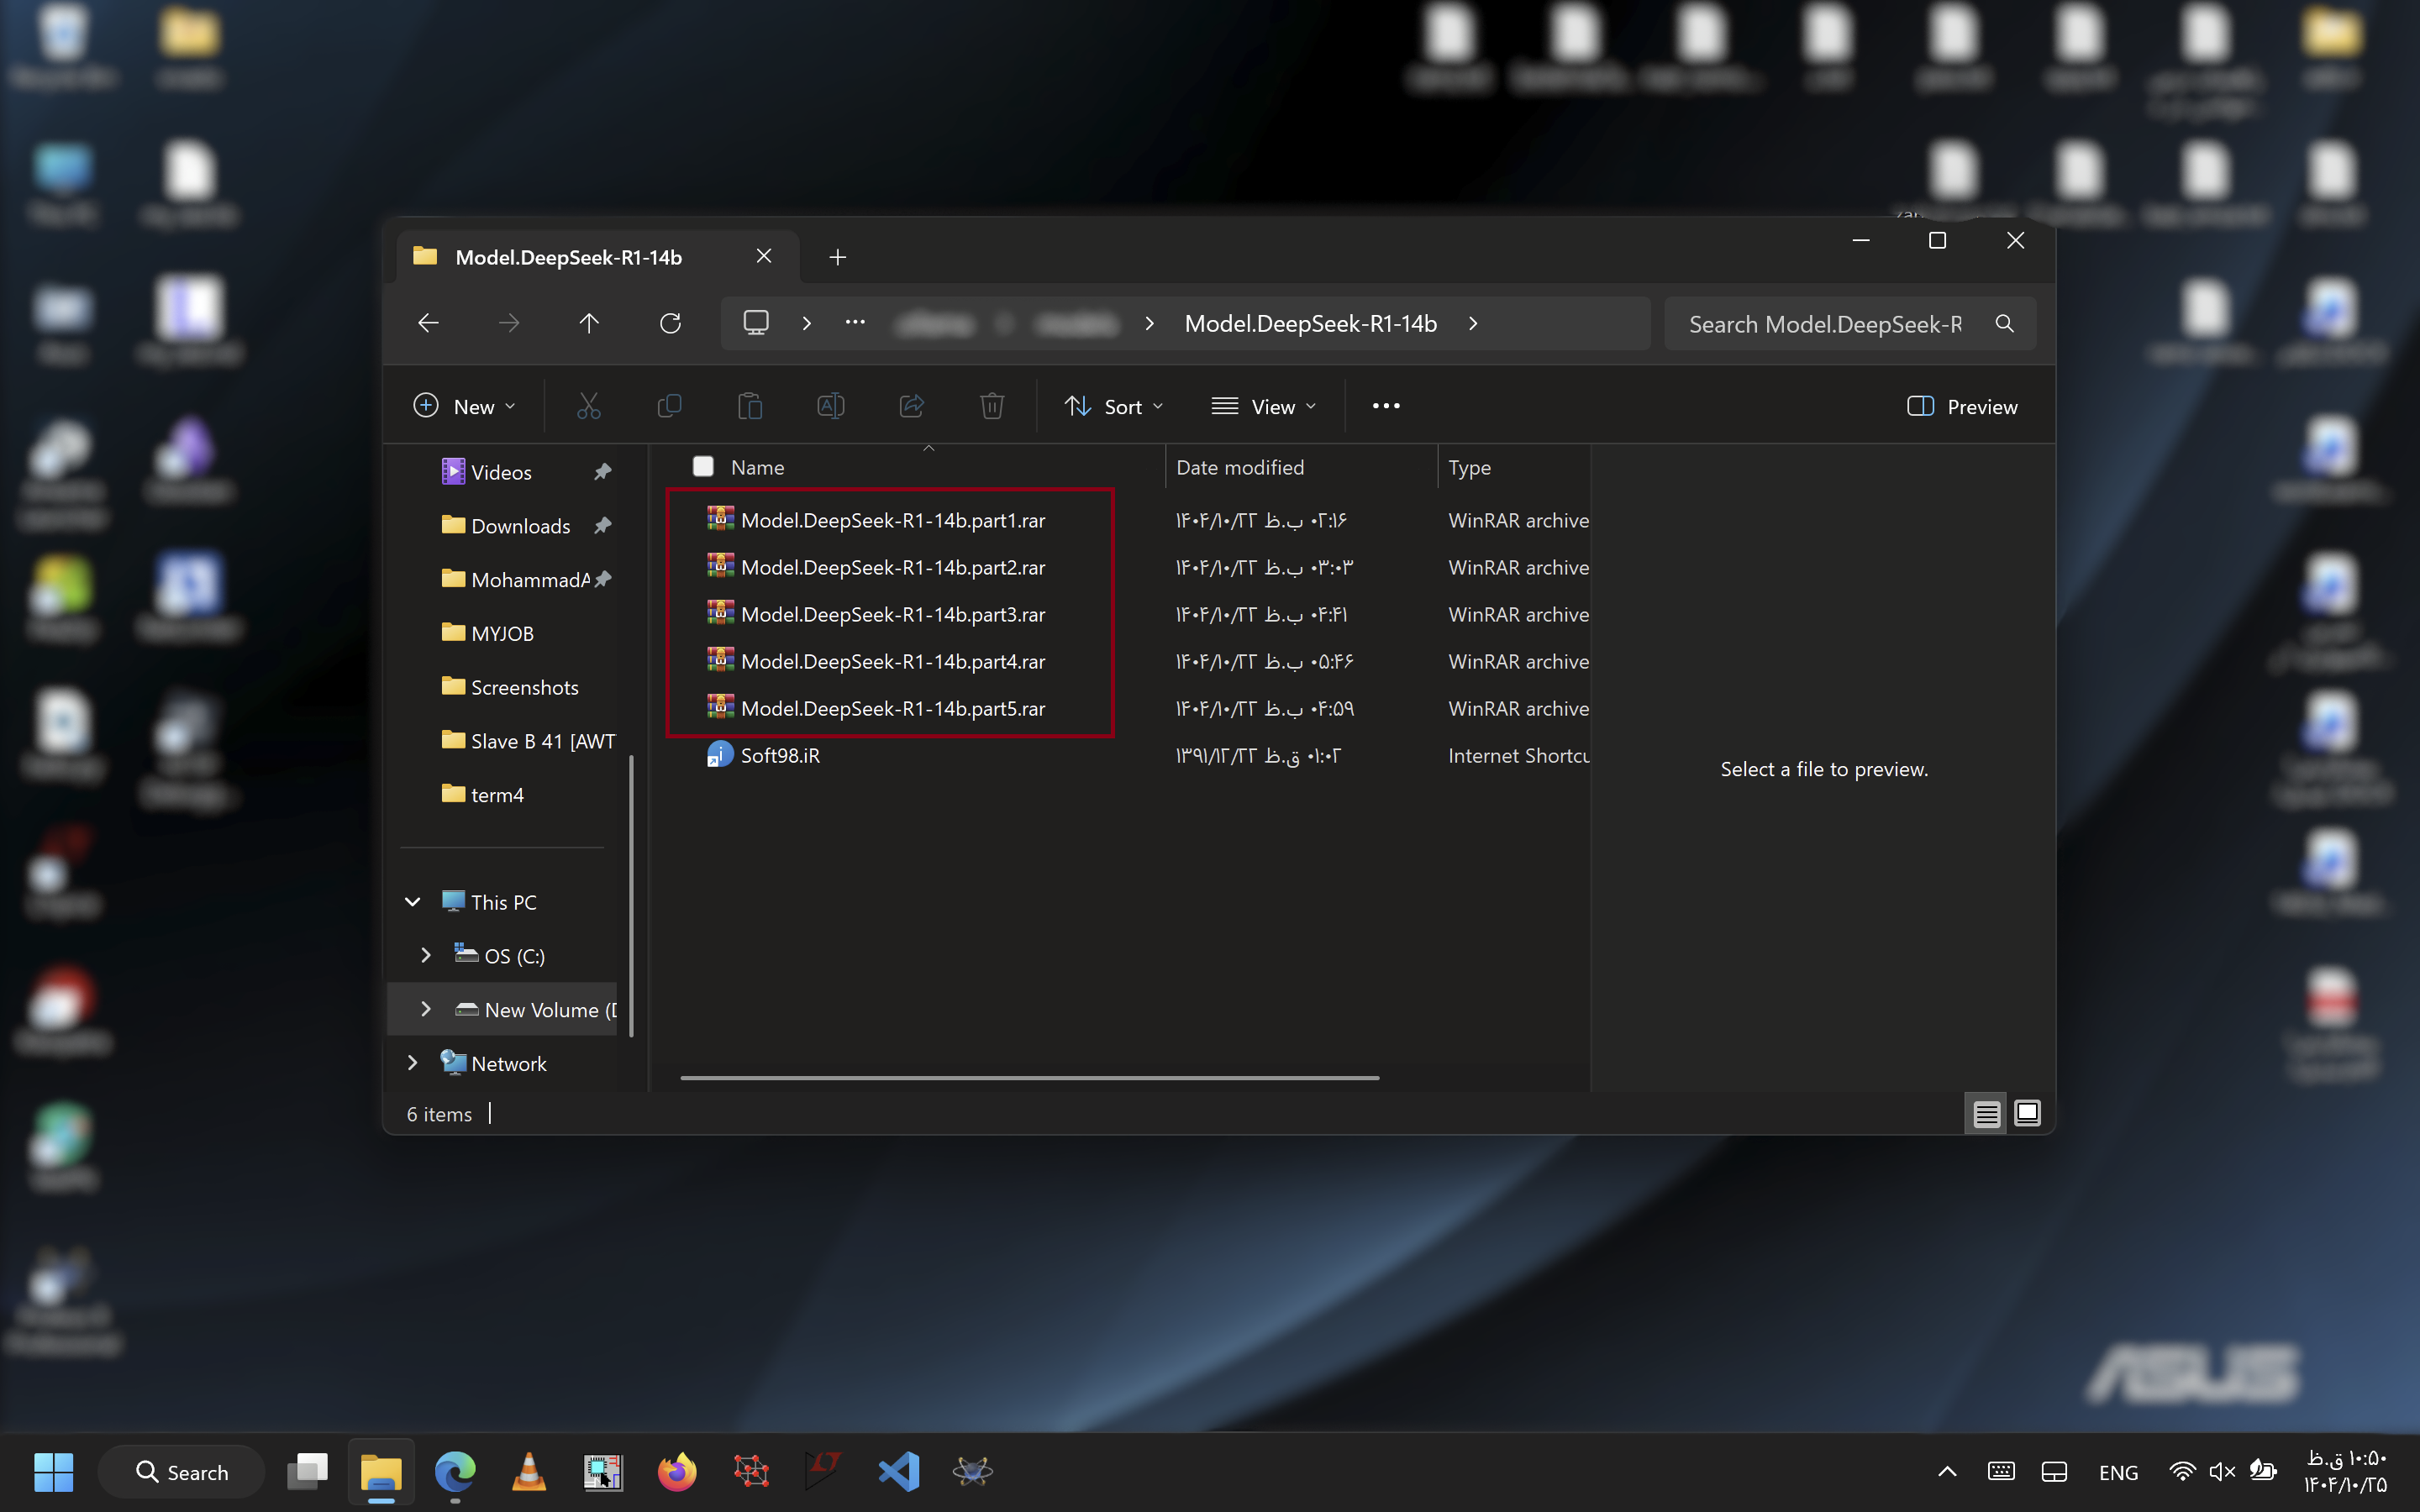Image resolution: width=2420 pixels, height=1512 pixels.
Task: Switch to the large thumbnails view toggle
Action: tap(2027, 1113)
